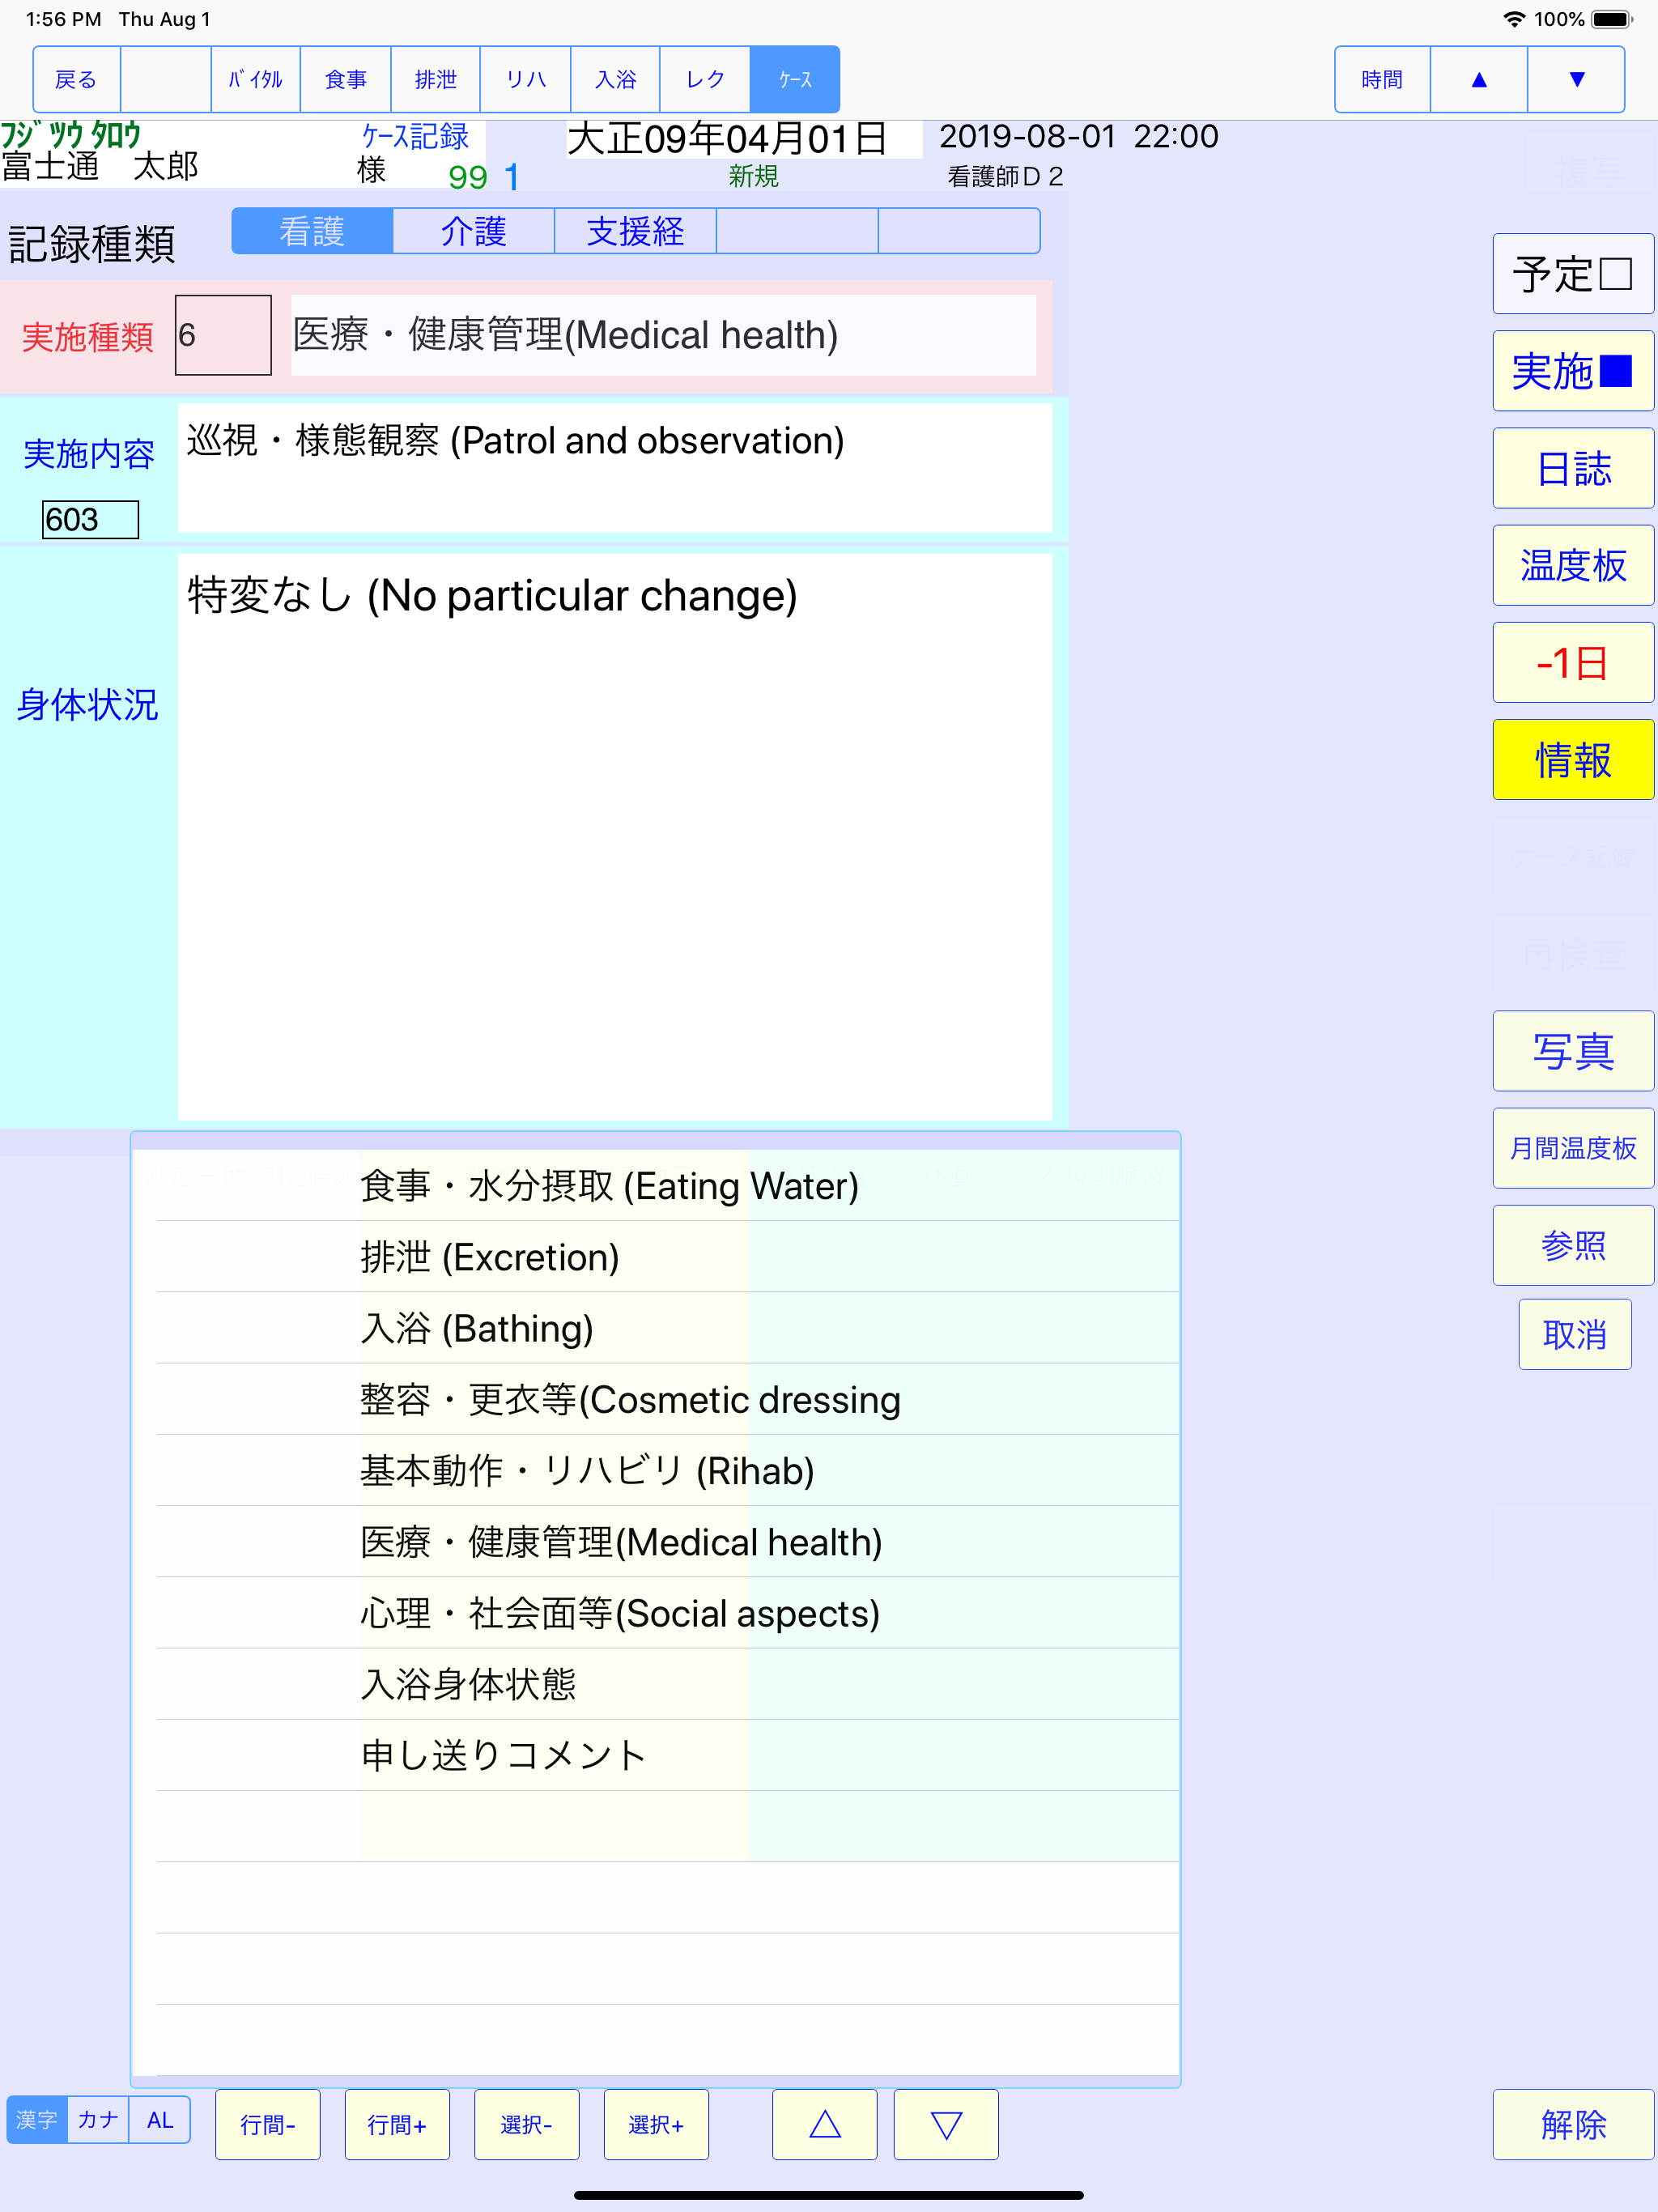The height and width of the screenshot is (2212, 1658).
Task: Tap the 写真 photo button
Action: [1573, 1051]
